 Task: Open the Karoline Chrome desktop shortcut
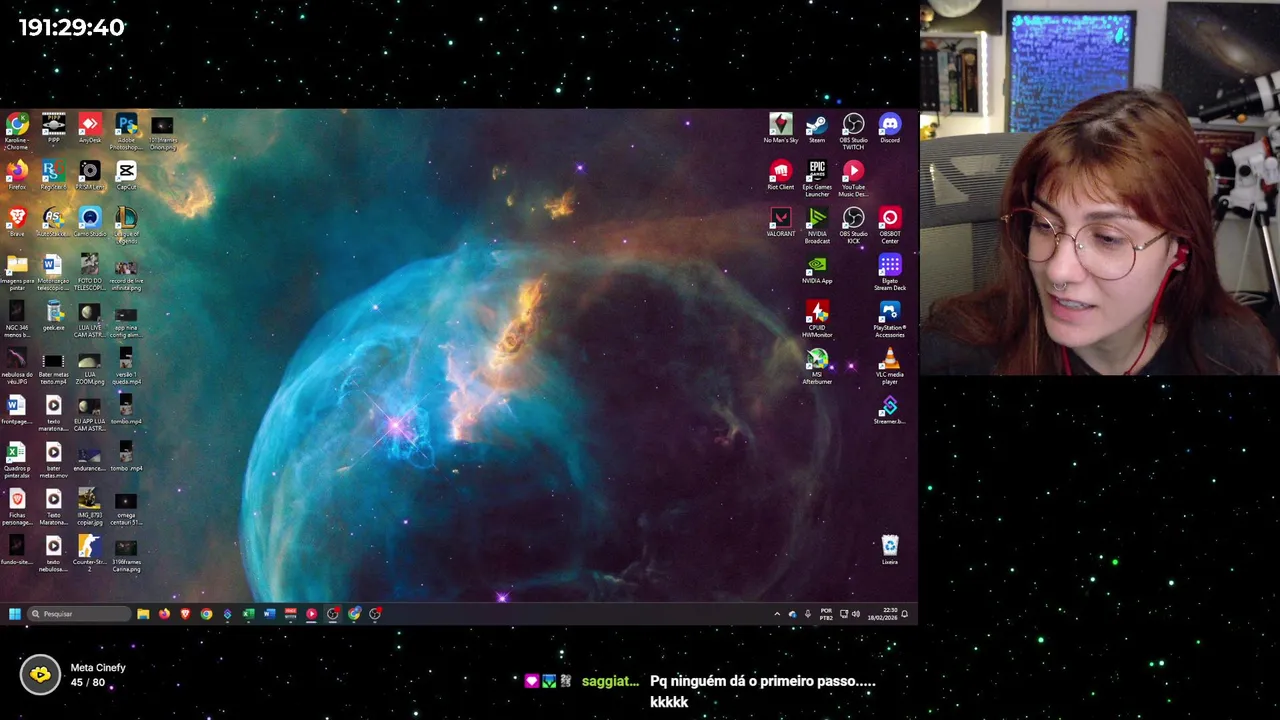17,130
